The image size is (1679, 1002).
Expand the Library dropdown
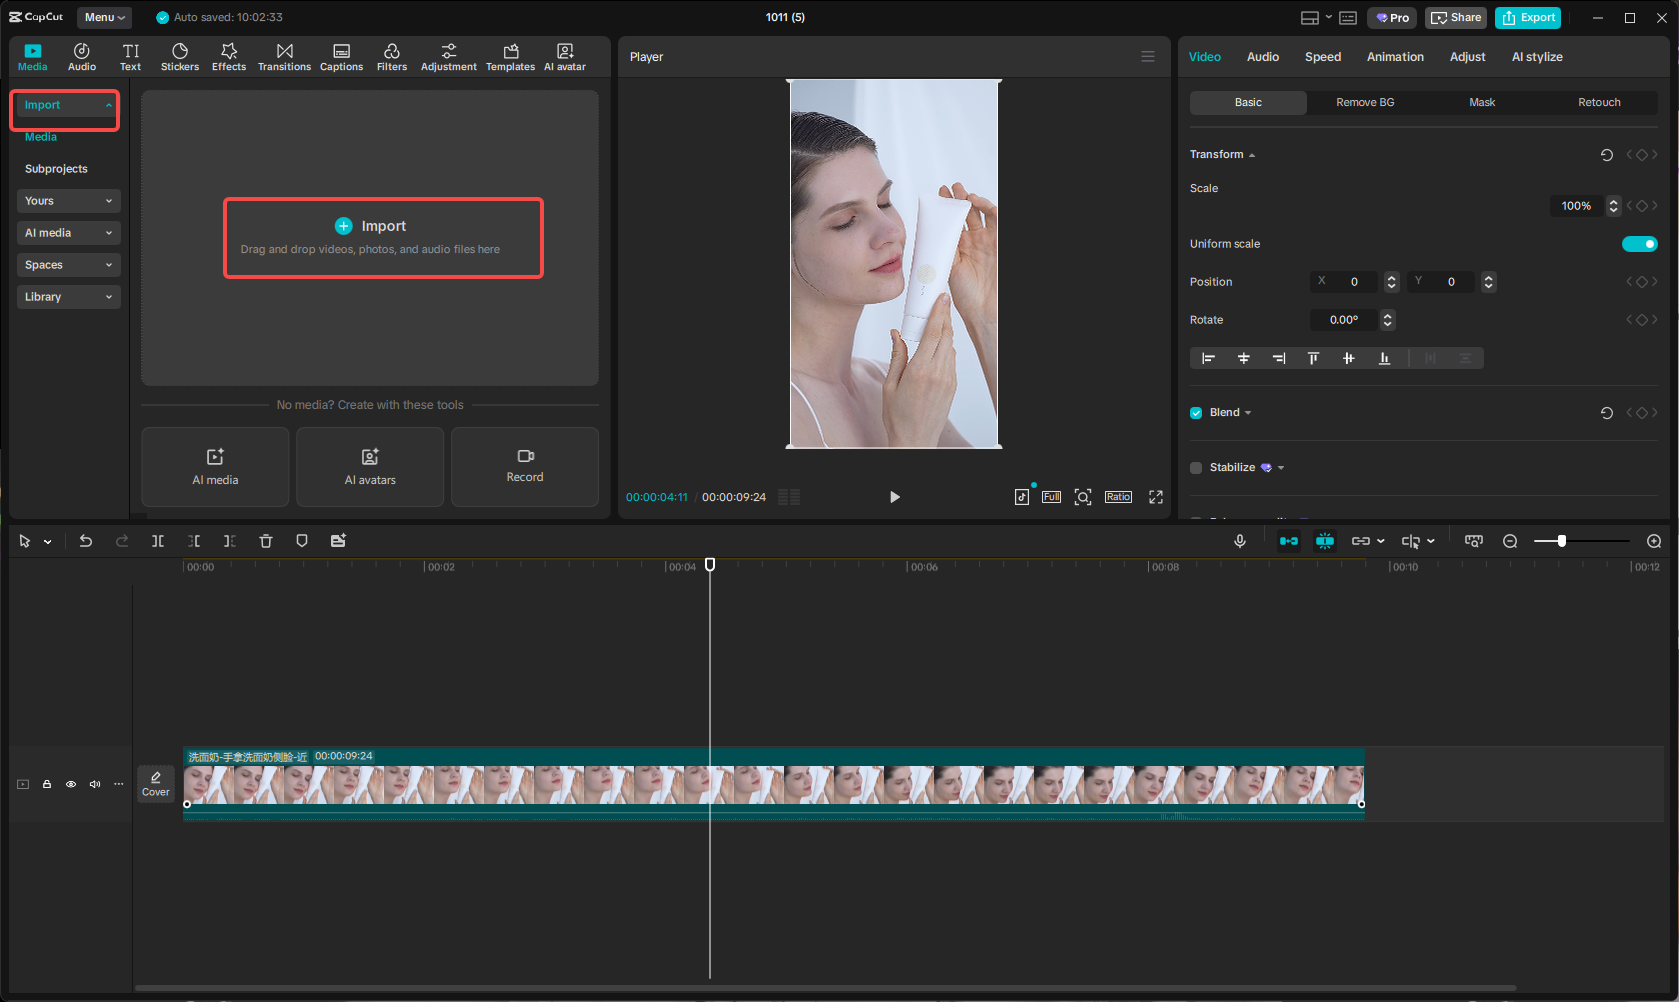(68, 296)
